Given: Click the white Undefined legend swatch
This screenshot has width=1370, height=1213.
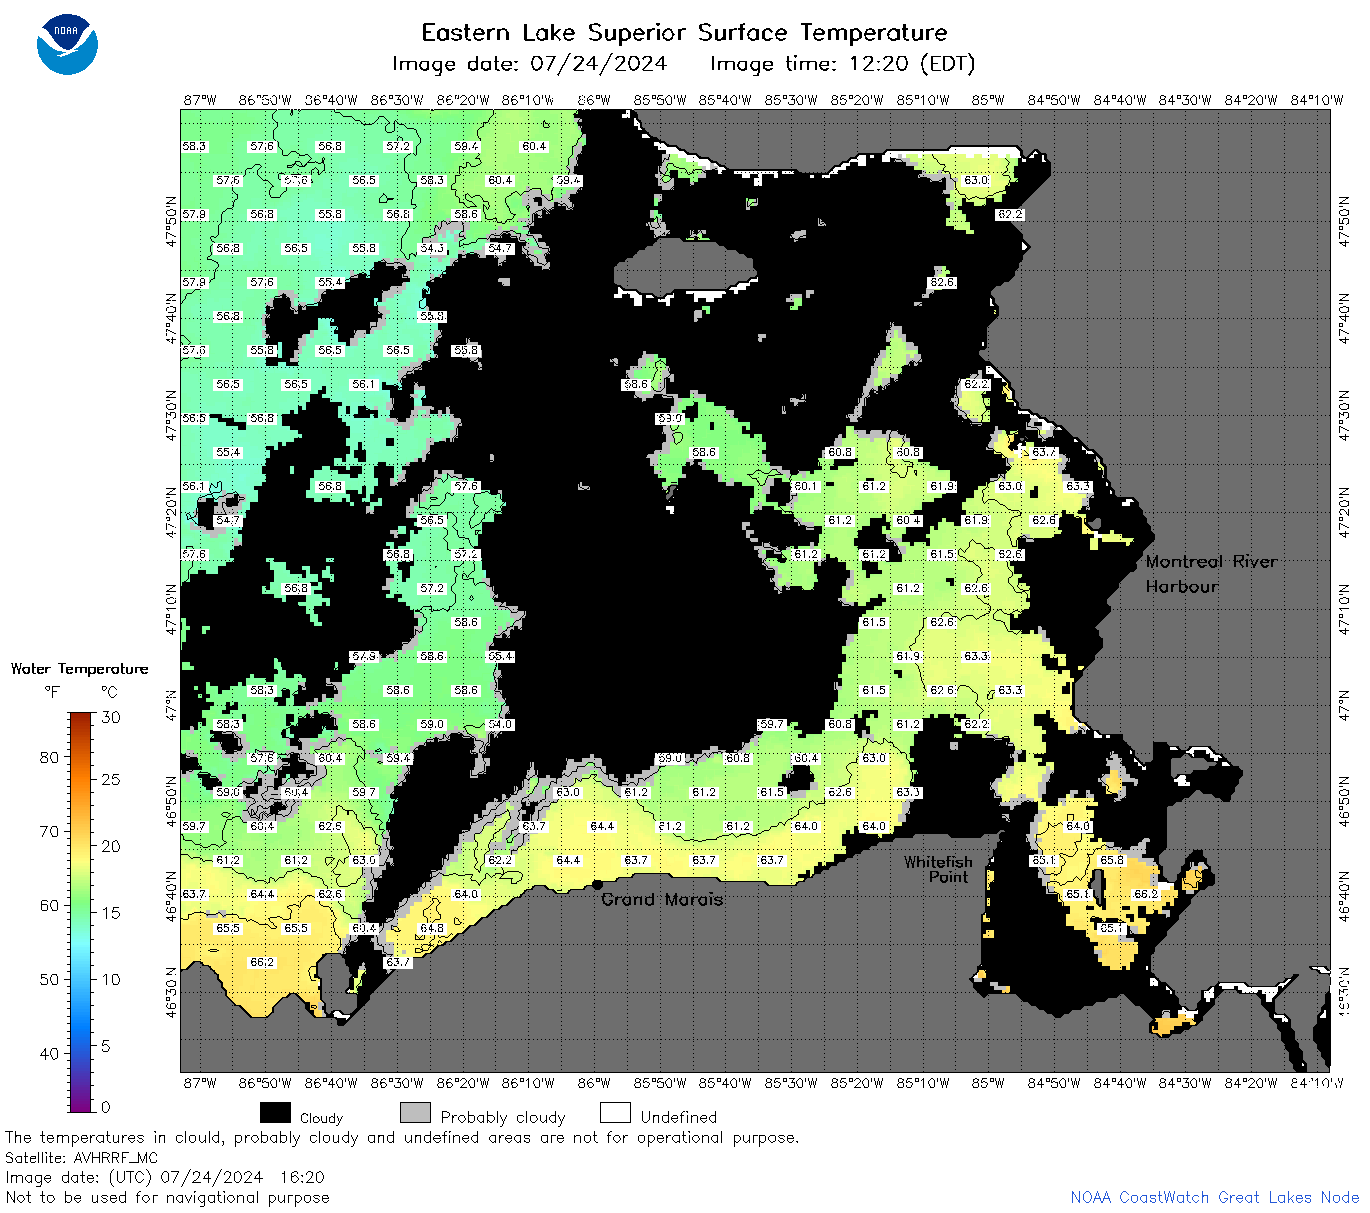Looking at the screenshot, I should 615,1113.
